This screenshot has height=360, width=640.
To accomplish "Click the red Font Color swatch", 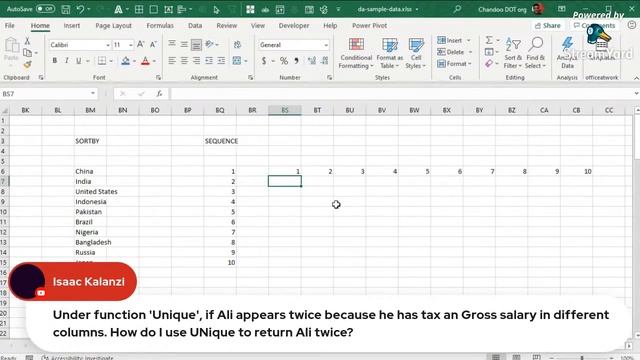I will (x=145, y=61).
